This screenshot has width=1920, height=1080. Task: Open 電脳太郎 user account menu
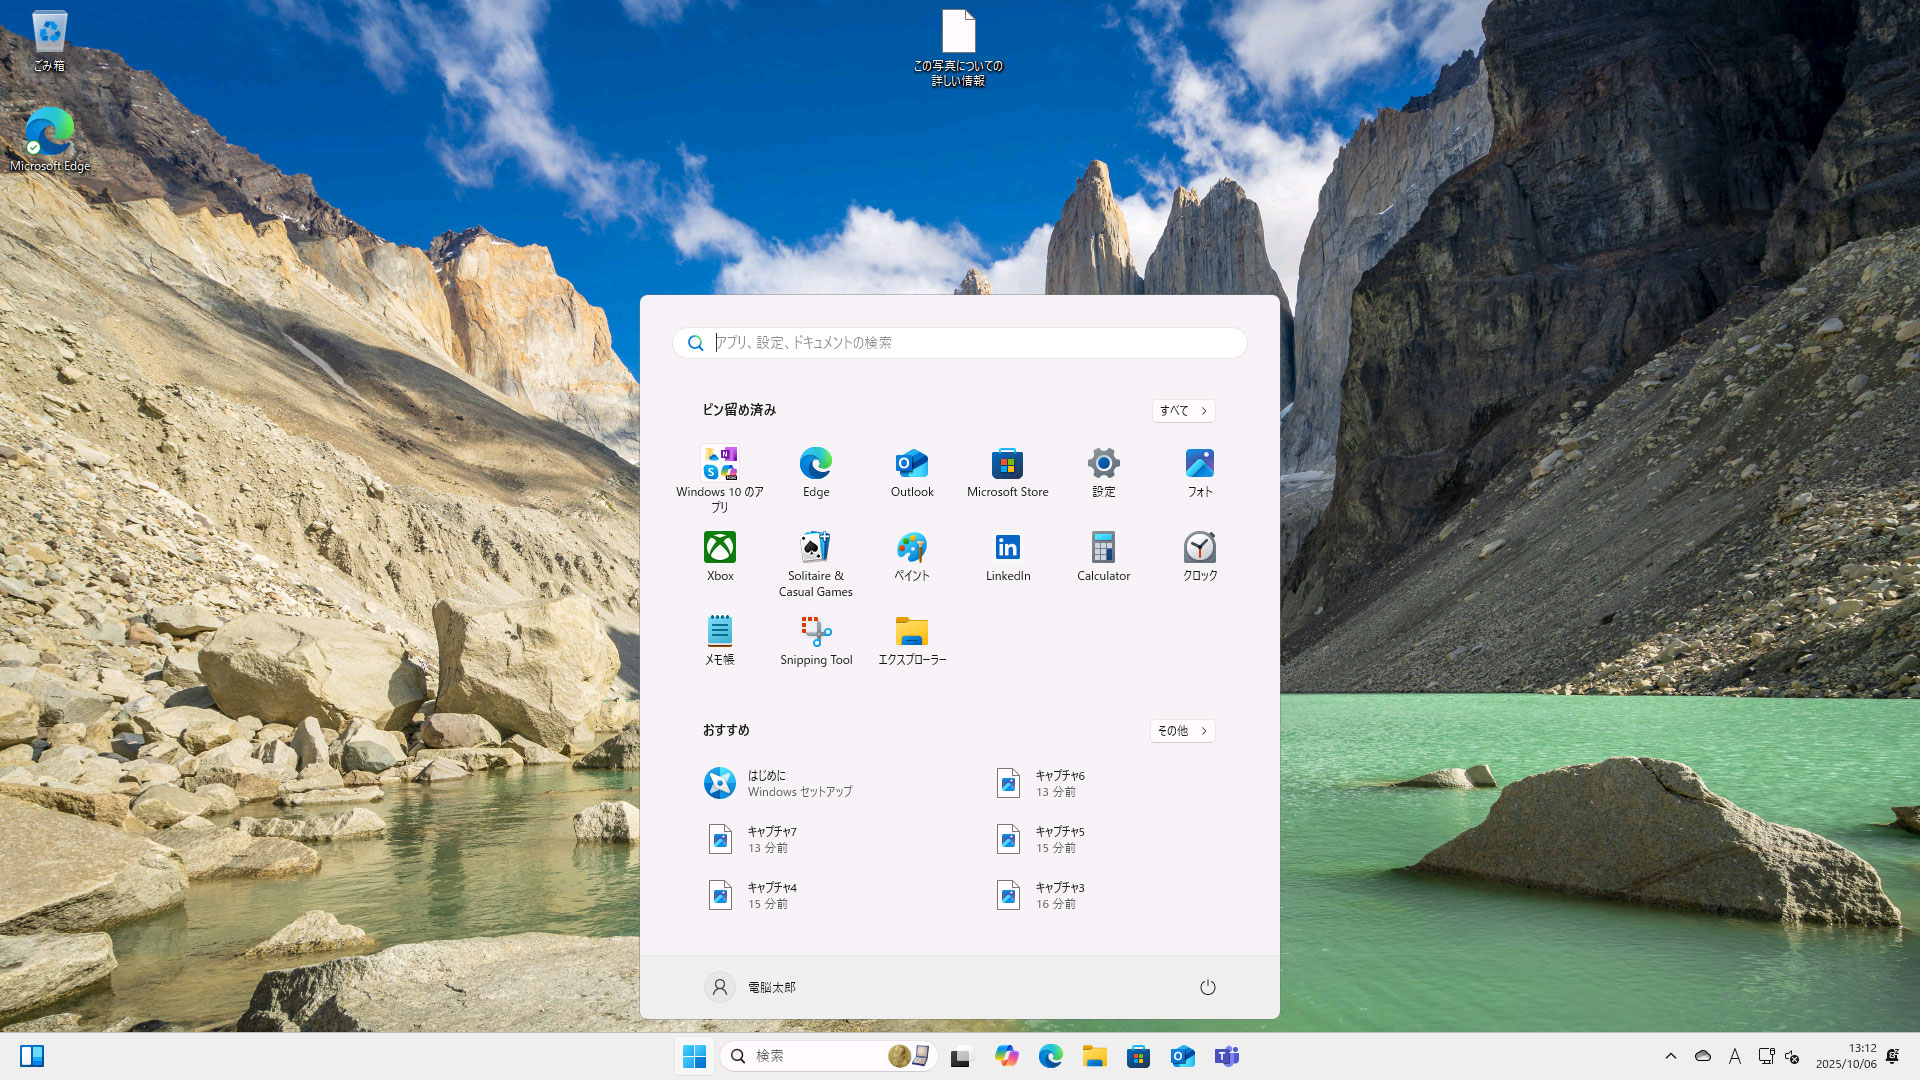(750, 987)
